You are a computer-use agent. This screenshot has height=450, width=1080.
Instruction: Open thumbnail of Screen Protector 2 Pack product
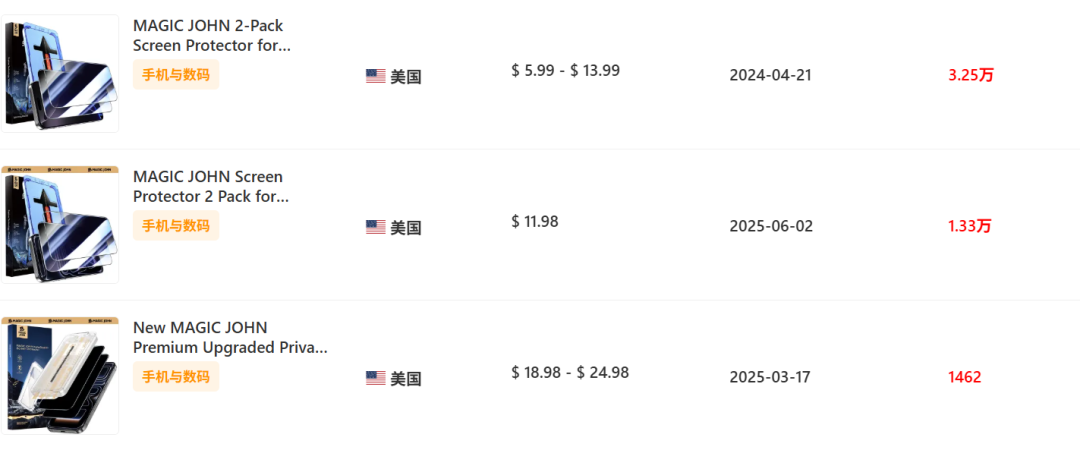[60, 226]
